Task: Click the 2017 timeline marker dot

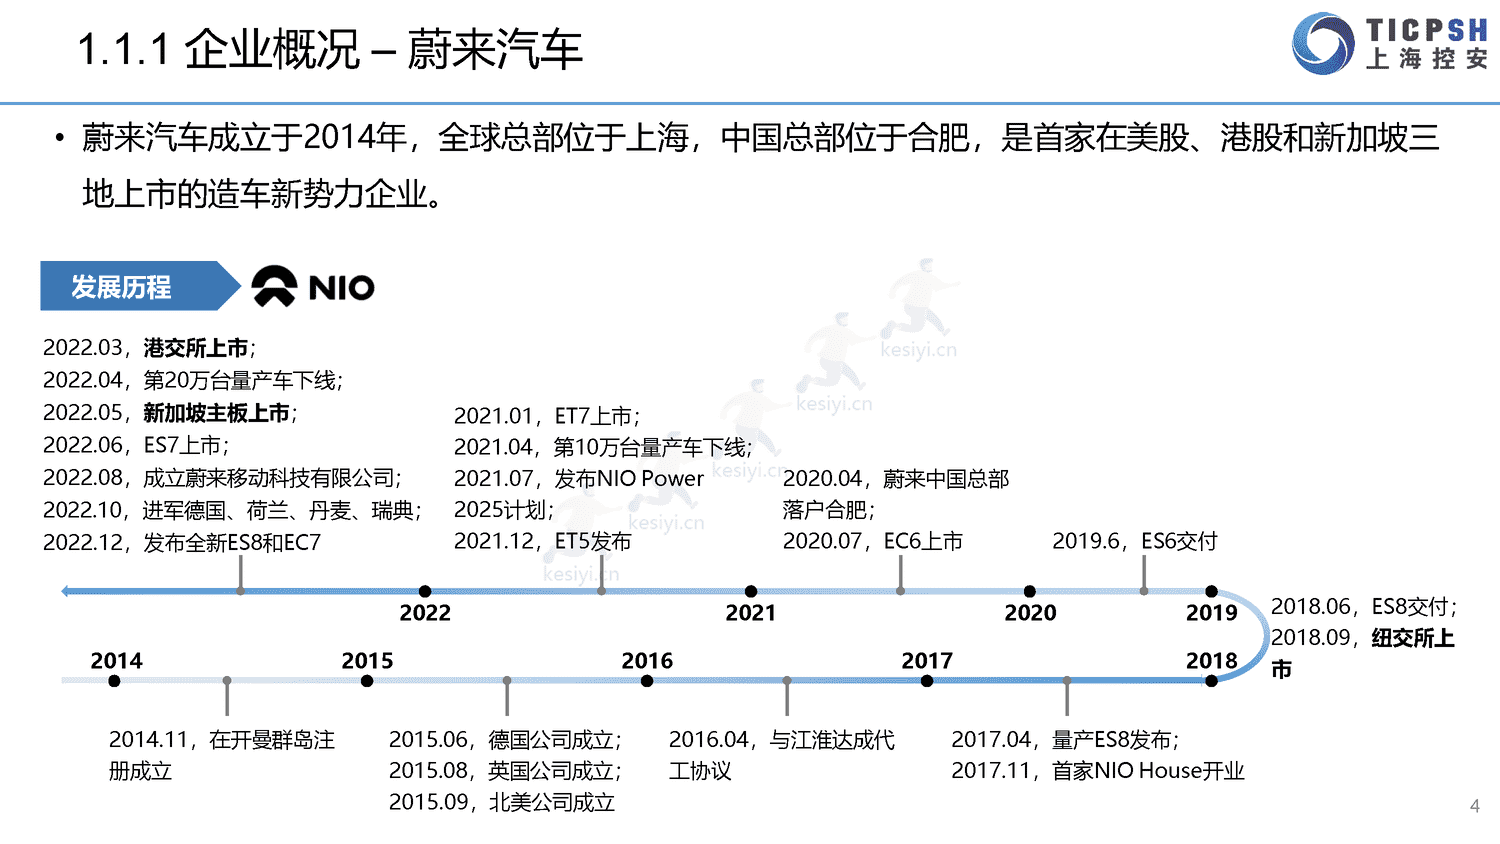Action: pos(927,681)
